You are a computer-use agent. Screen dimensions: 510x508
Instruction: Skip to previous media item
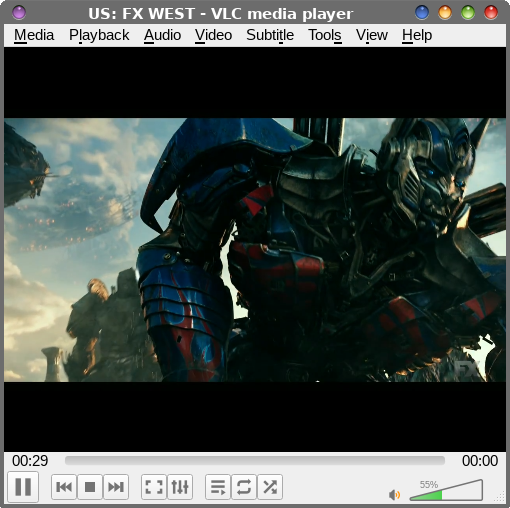click(x=64, y=487)
